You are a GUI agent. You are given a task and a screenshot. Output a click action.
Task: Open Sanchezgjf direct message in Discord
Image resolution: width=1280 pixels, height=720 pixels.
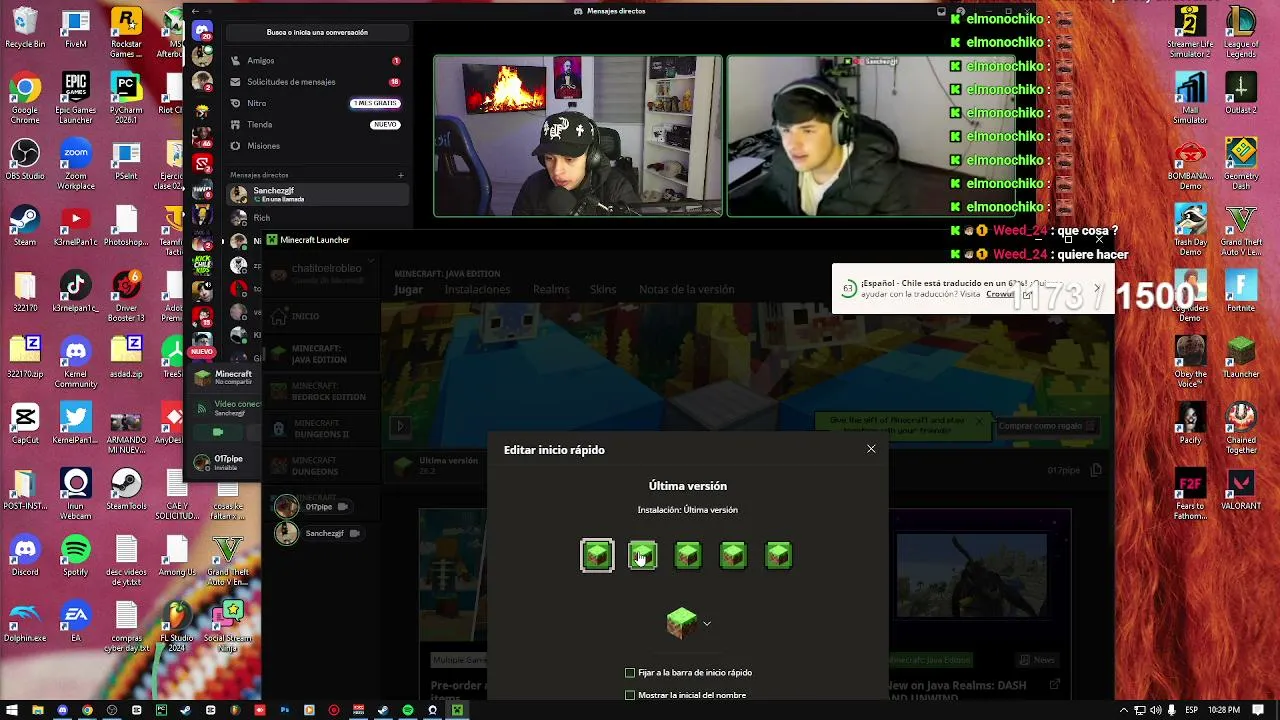316,194
